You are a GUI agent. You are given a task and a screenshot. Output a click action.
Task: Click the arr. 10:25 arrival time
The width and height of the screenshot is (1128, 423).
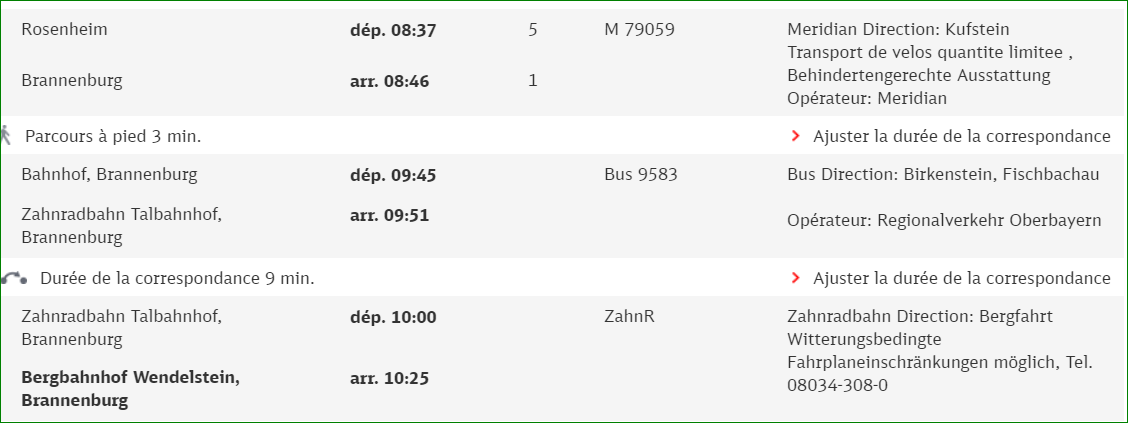pos(389,378)
